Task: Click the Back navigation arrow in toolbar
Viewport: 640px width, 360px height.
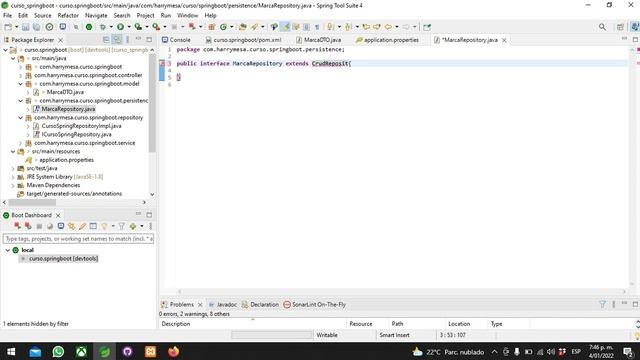Action: point(388,27)
